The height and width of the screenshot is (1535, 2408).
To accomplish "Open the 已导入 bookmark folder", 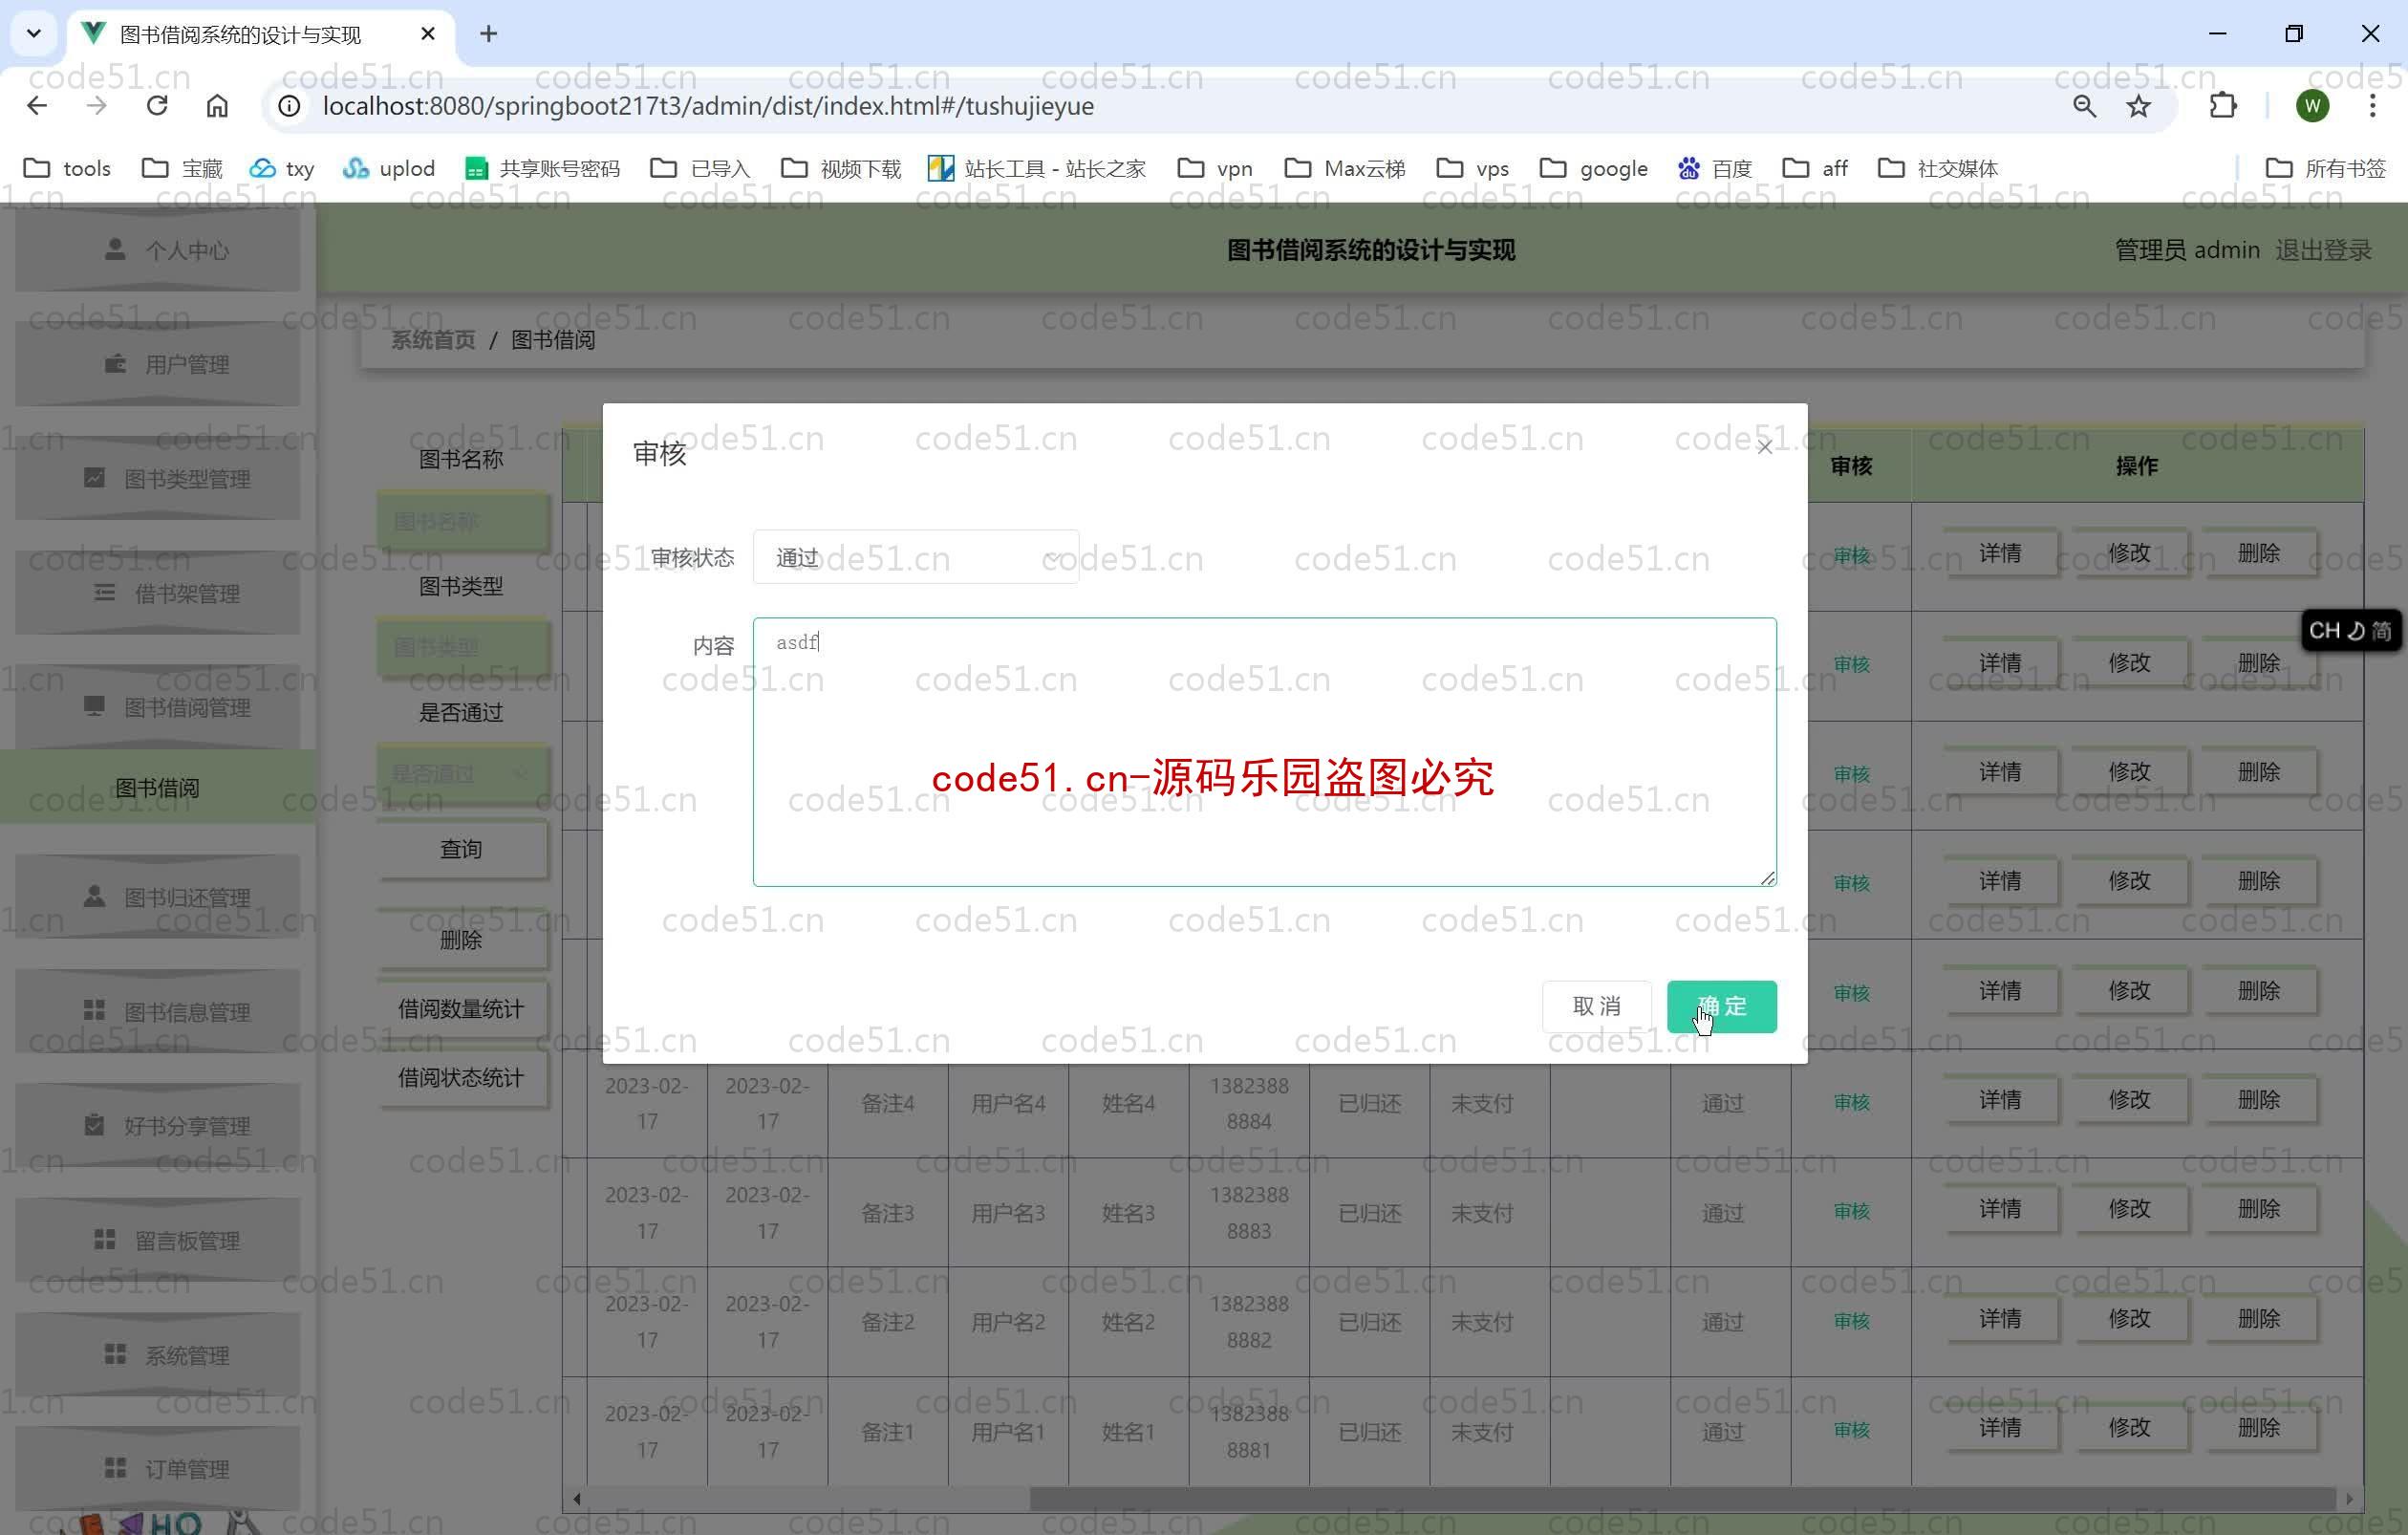I will pos(700,168).
